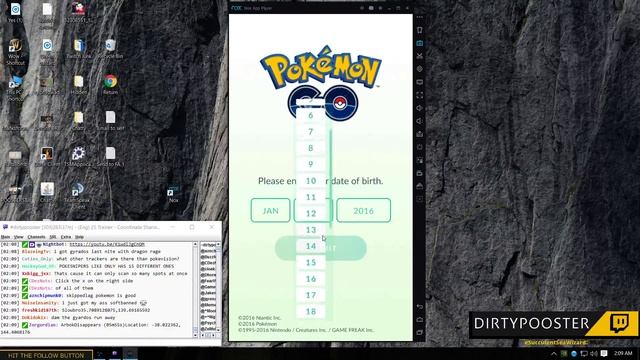The image size is (640, 360).
Task: Click the Android home icon in Nox
Action: coord(420,320)
